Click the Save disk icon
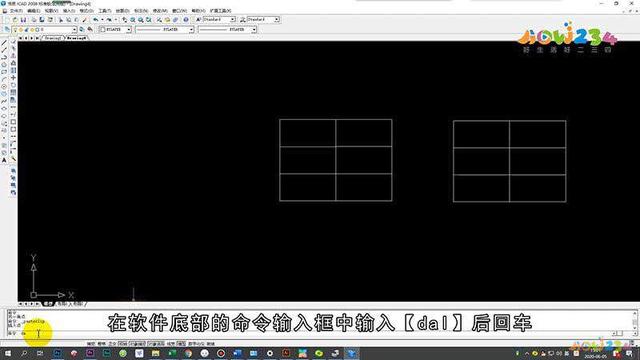 (23, 20)
